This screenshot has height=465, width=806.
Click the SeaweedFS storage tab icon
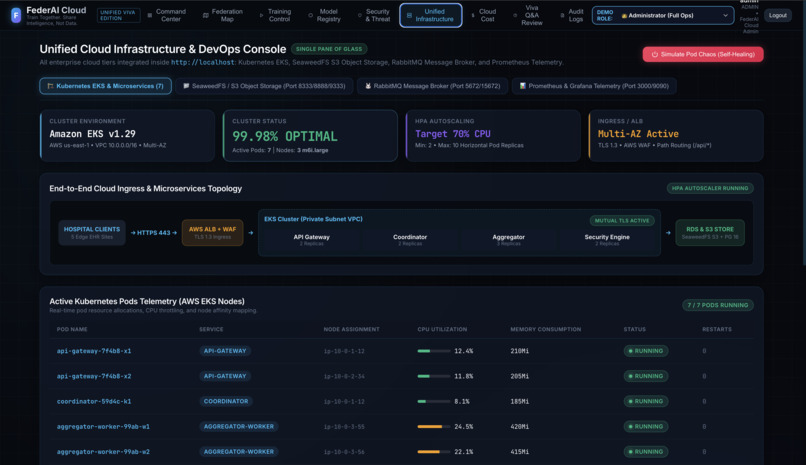186,86
